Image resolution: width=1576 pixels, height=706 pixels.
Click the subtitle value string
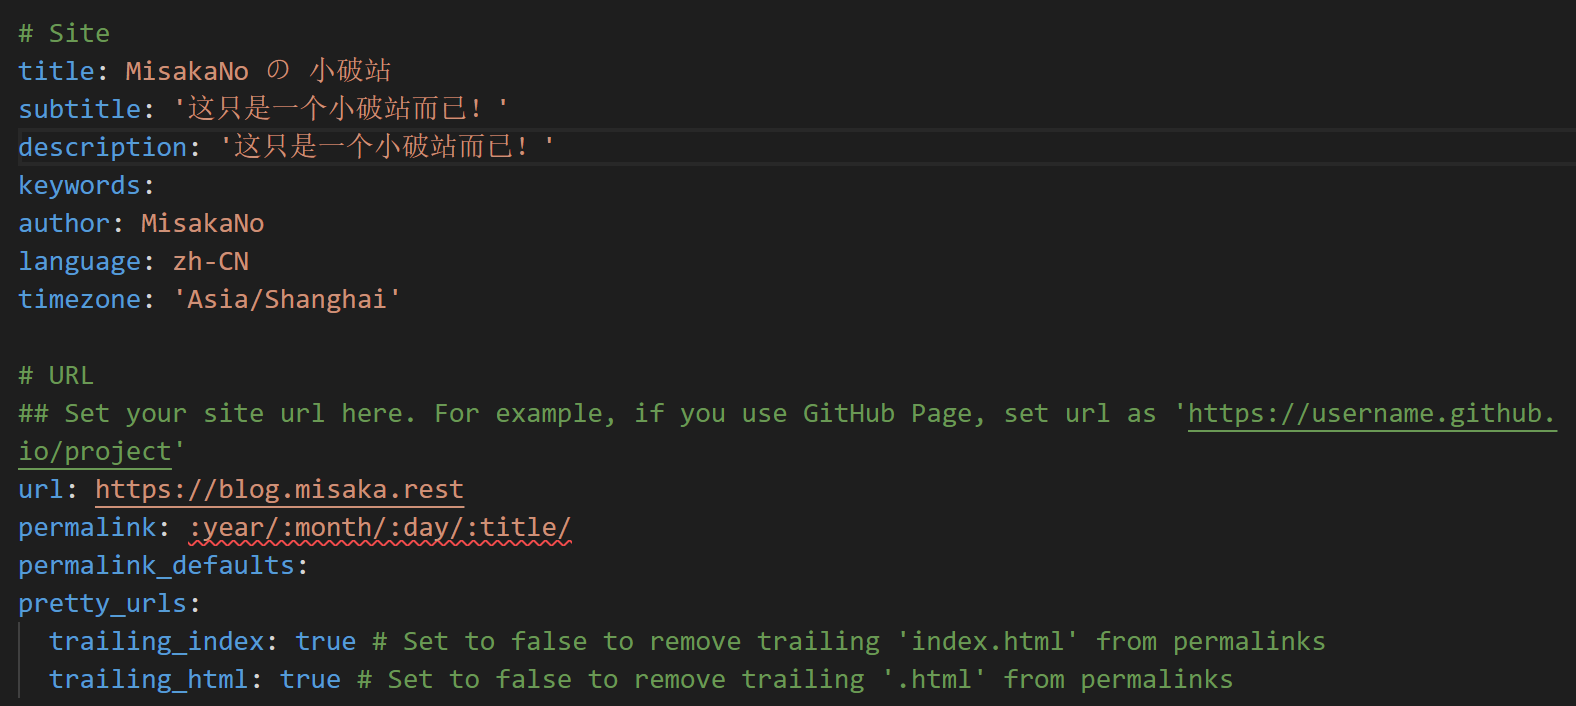point(341,108)
